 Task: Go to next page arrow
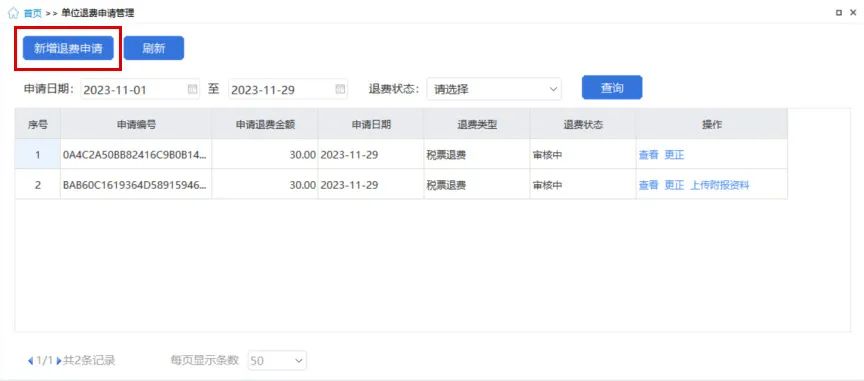(58, 361)
